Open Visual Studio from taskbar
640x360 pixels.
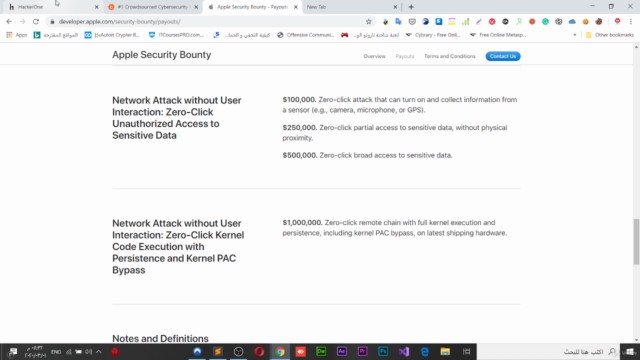[404, 351]
